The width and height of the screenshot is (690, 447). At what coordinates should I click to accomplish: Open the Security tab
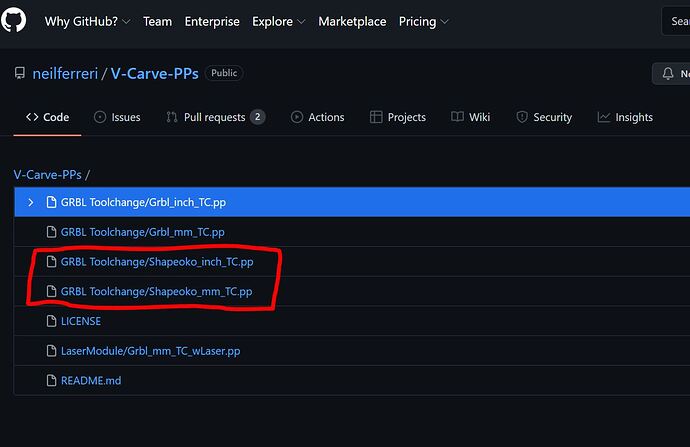(x=544, y=117)
